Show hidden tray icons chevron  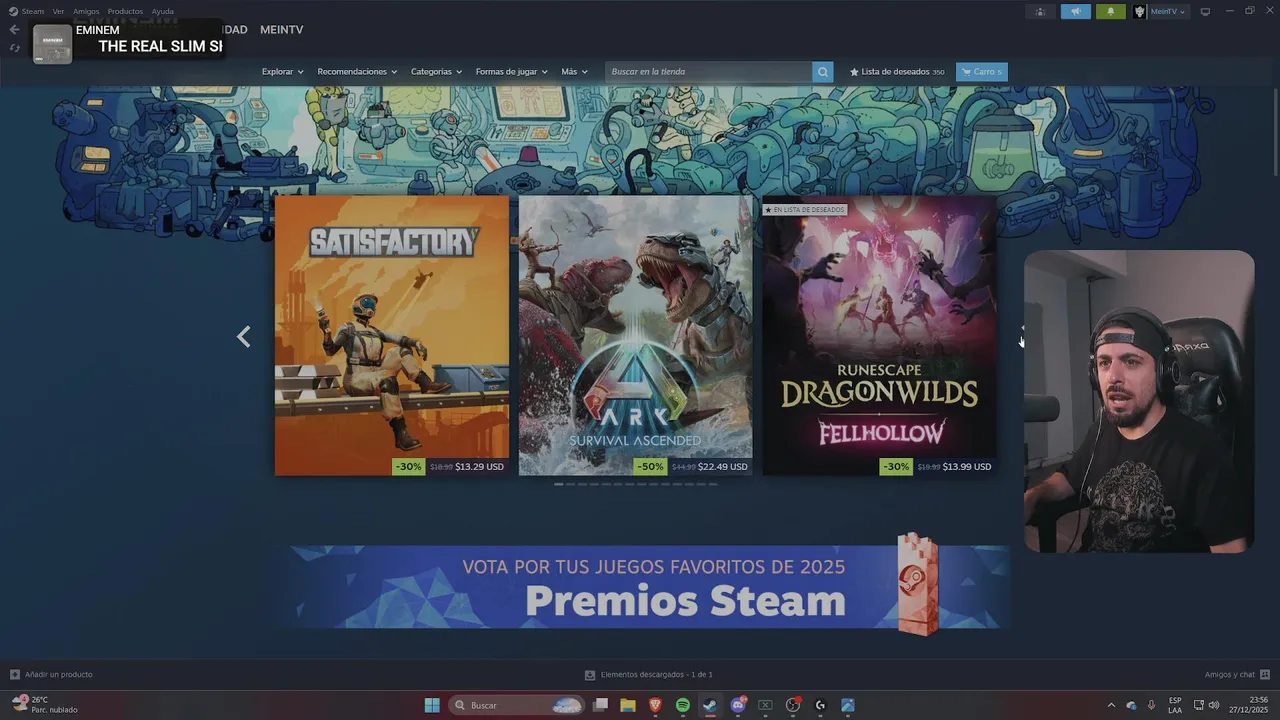tap(1110, 705)
